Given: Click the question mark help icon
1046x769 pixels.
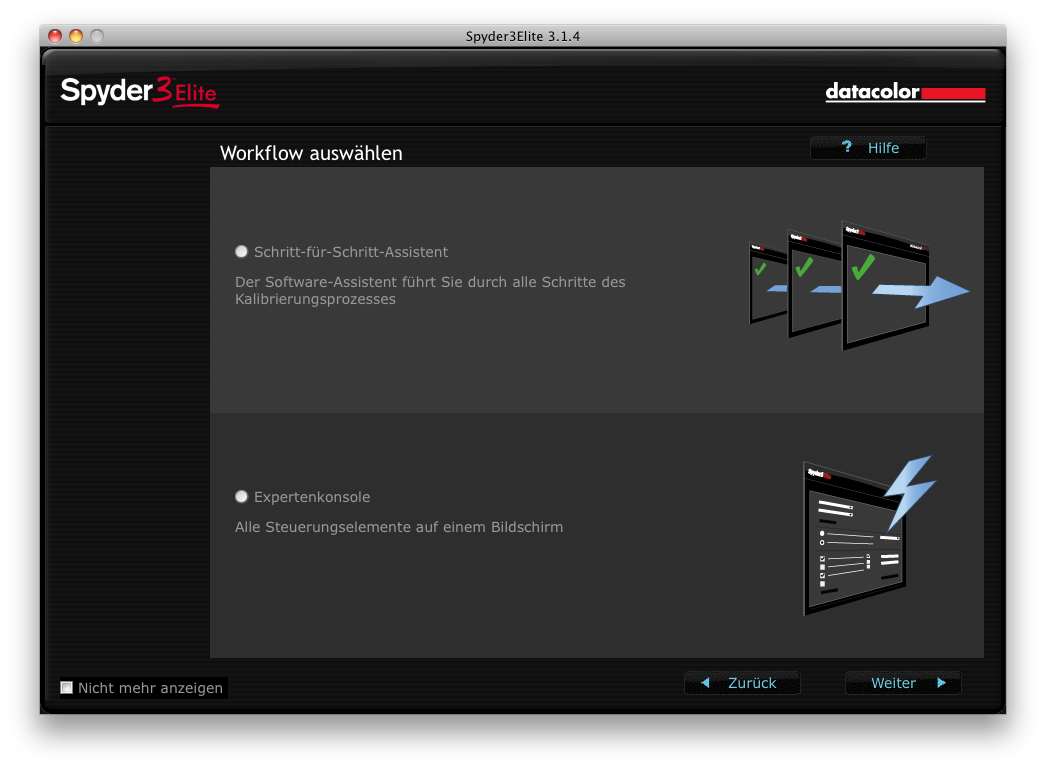Looking at the screenshot, I should tap(847, 147).
